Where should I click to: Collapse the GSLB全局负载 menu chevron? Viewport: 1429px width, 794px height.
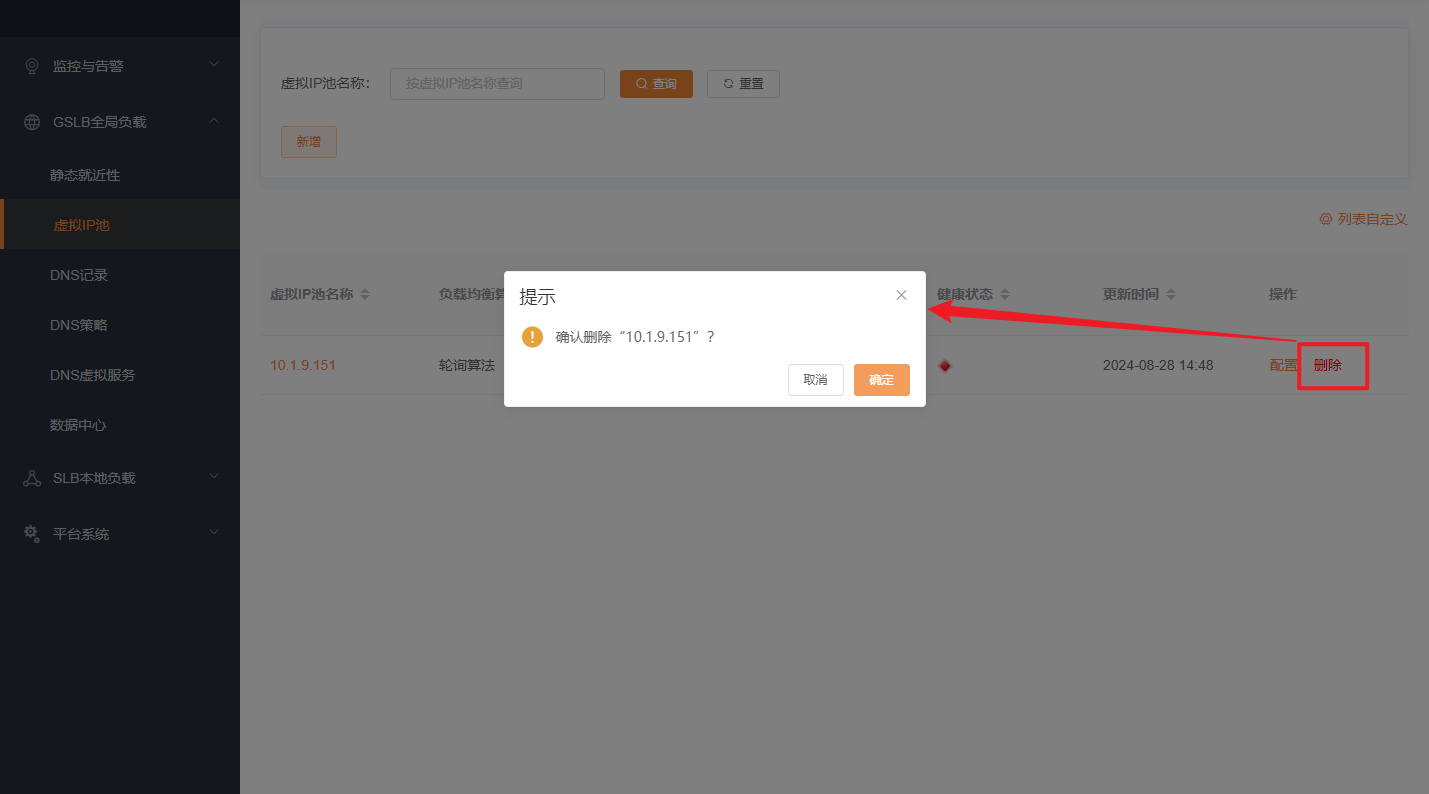(x=213, y=121)
